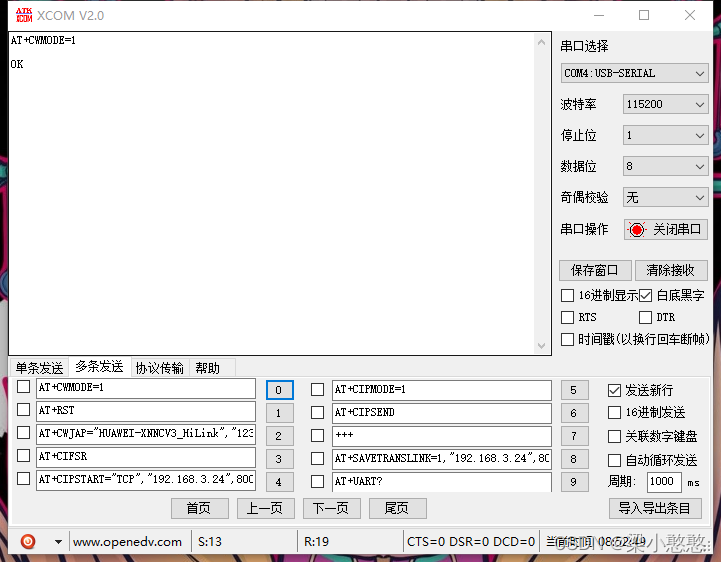Image resolution: width=721 pixels, height=562 pixels.
Task: Switch to the 单条发送 tab
Action: point(39,368)
